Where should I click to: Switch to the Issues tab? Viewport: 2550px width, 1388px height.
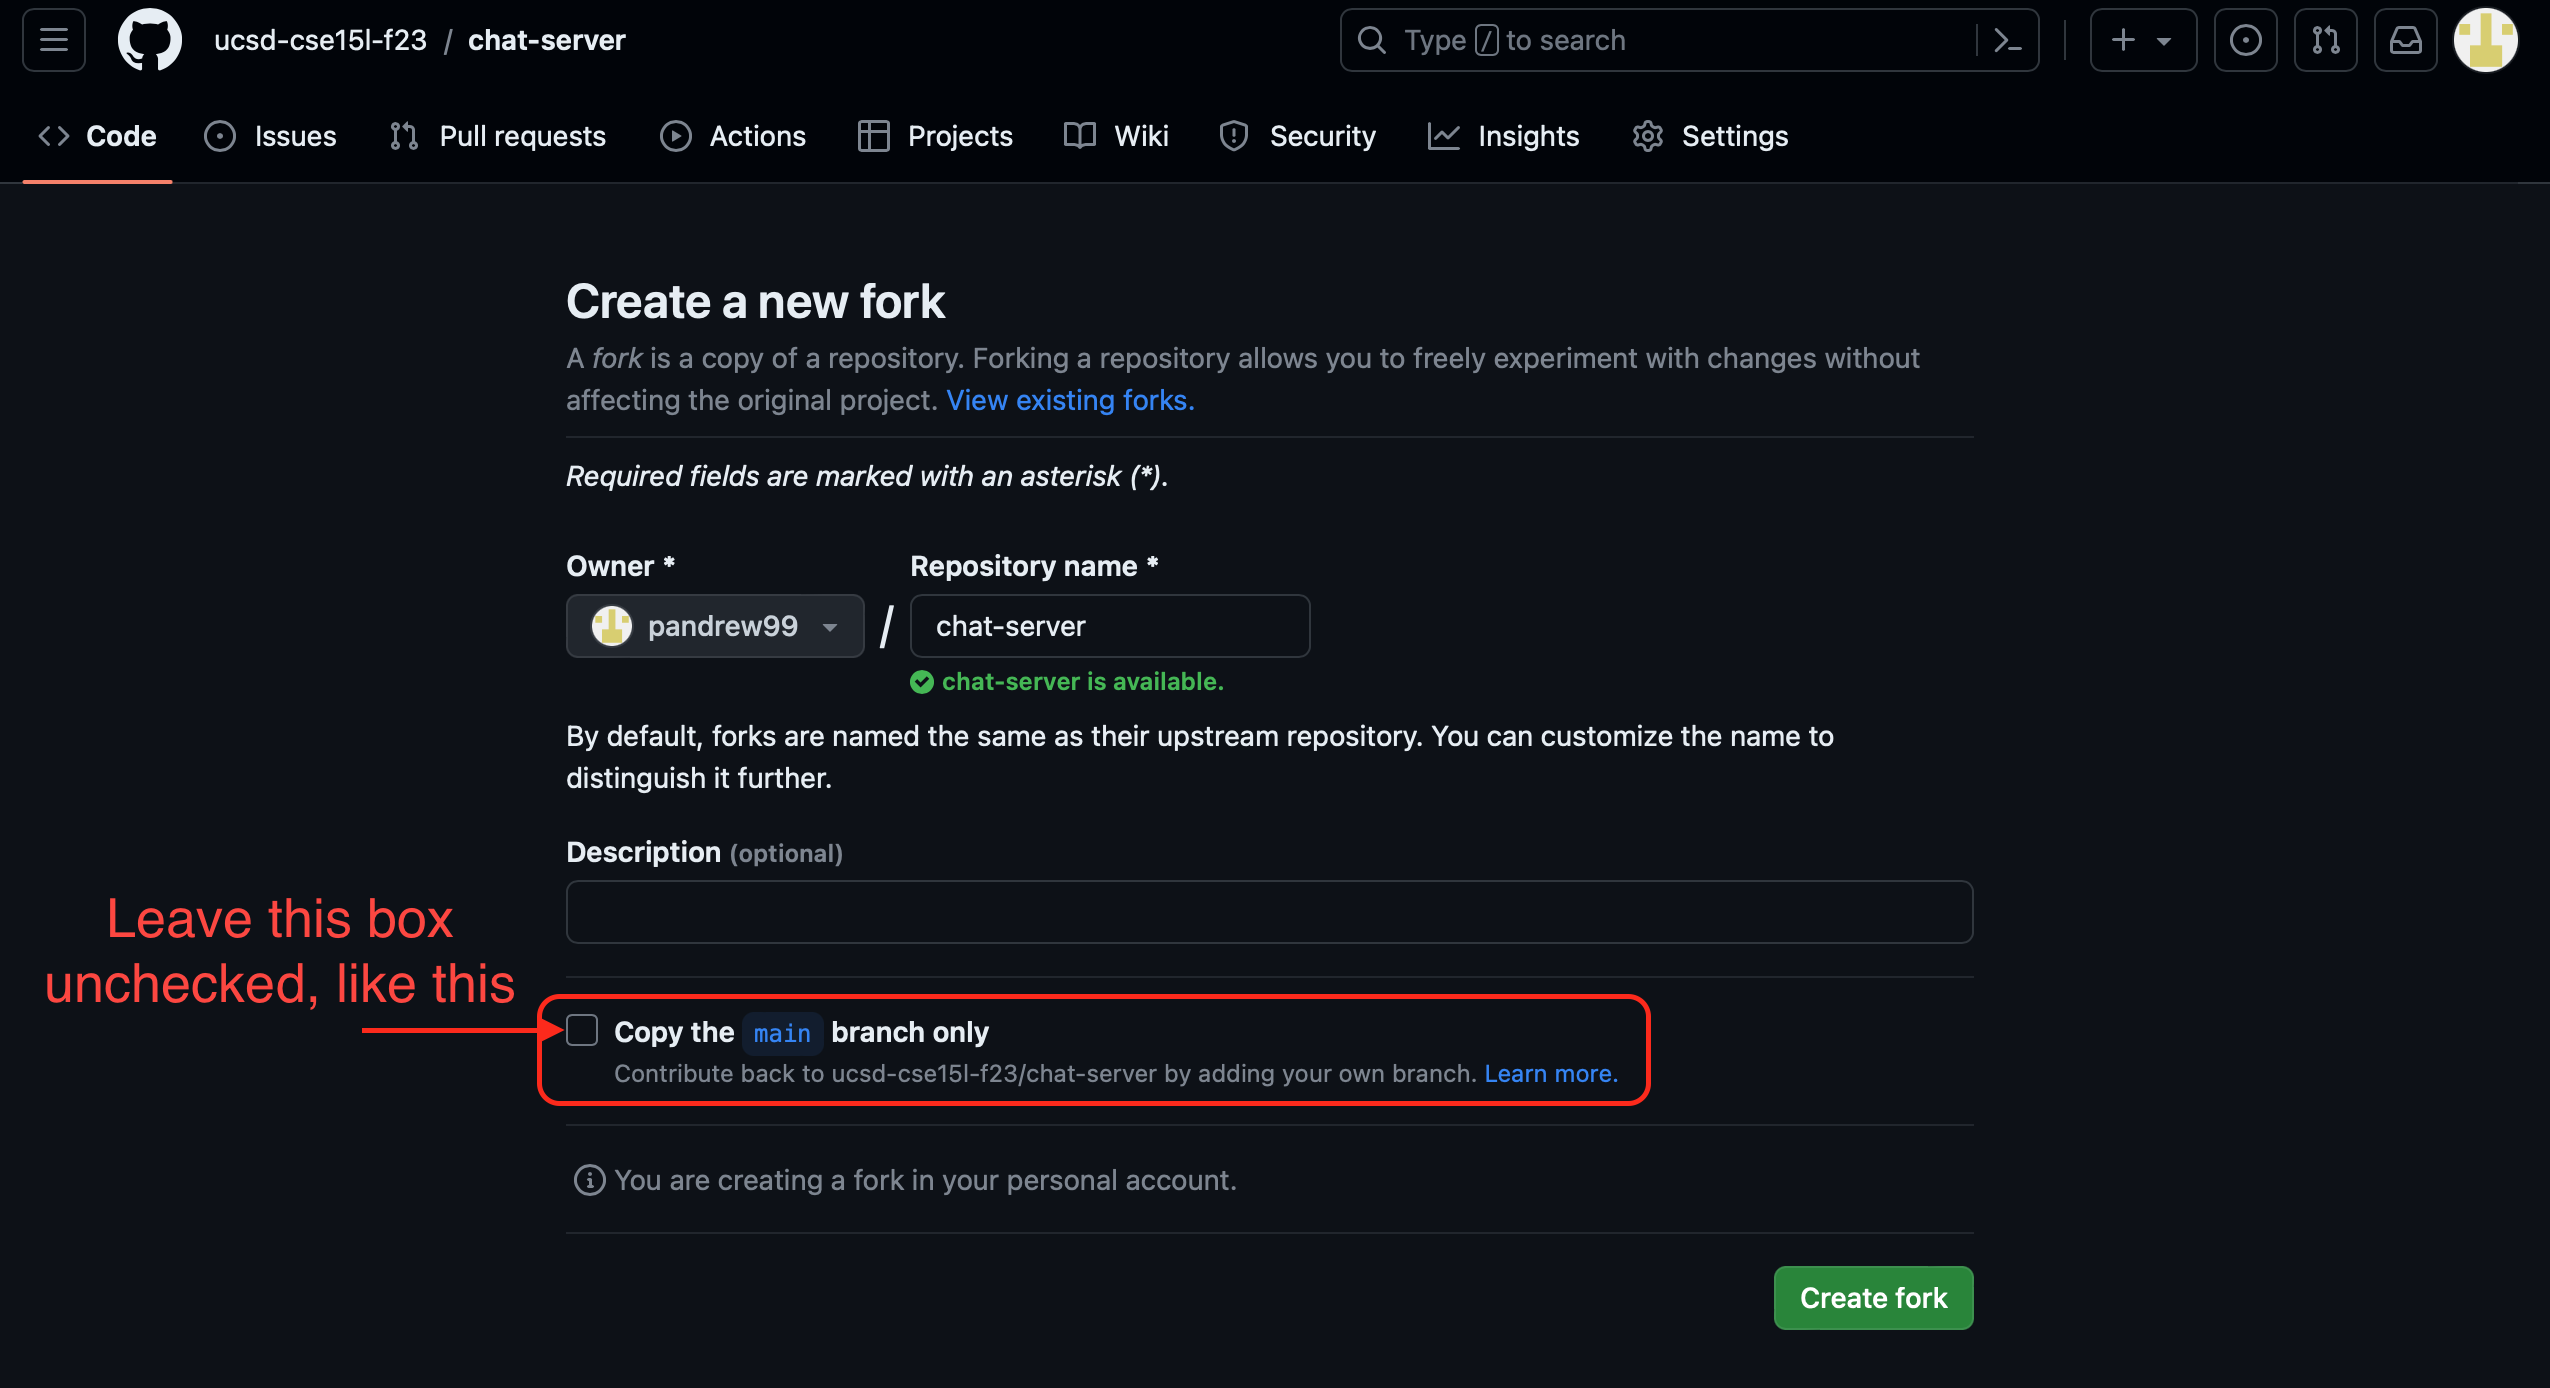(x=270, y=136)
